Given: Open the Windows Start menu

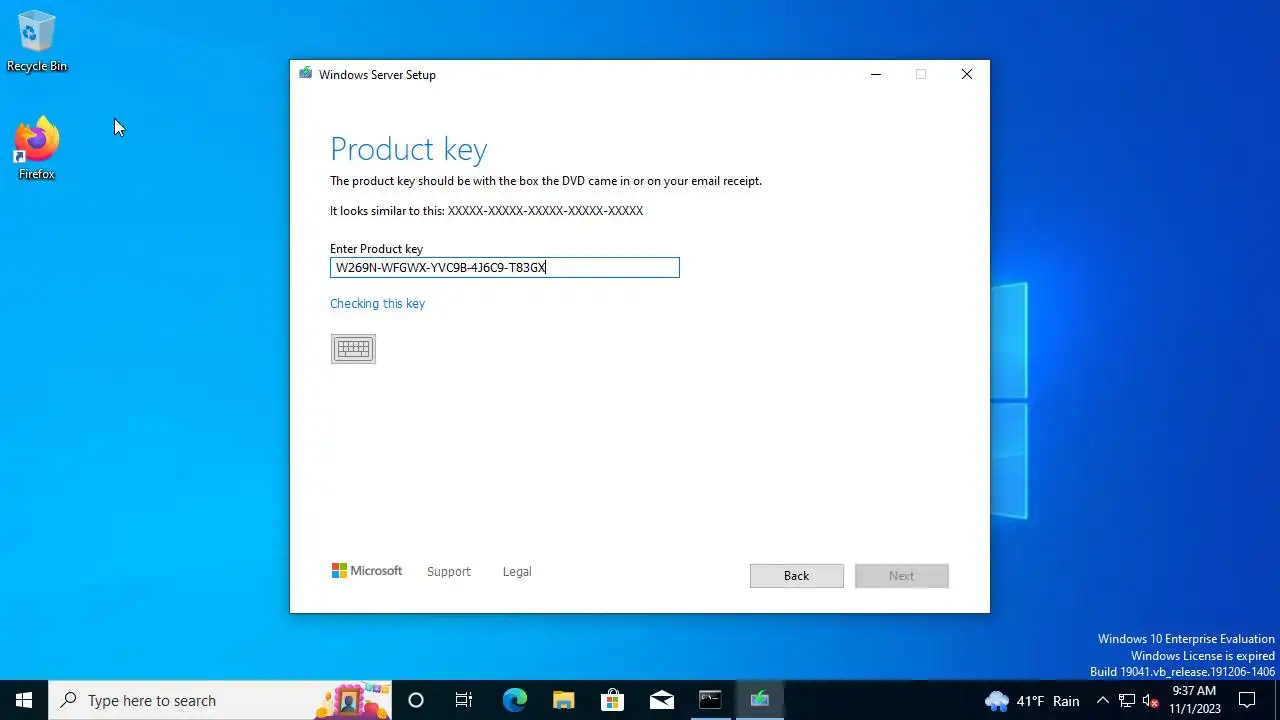Looking at the screenshot, I should (24, 700).
